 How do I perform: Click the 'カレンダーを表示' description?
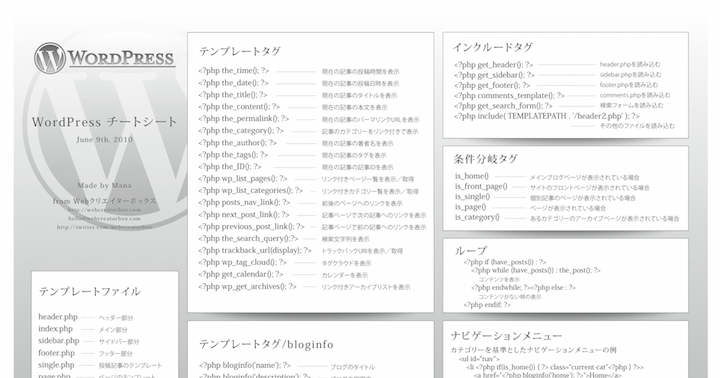(x=344, y=276)
